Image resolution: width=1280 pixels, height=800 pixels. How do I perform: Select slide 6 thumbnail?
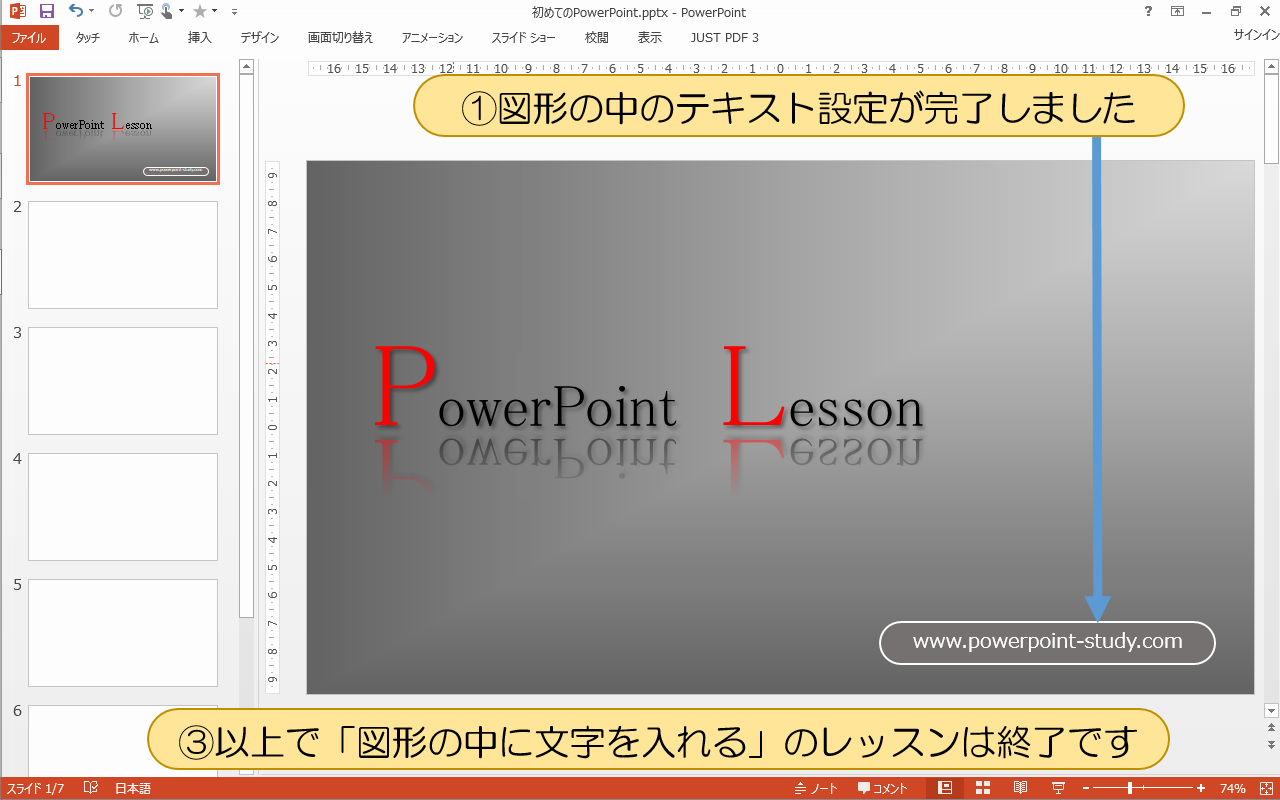pyautogui.click(x=123, y=740)
